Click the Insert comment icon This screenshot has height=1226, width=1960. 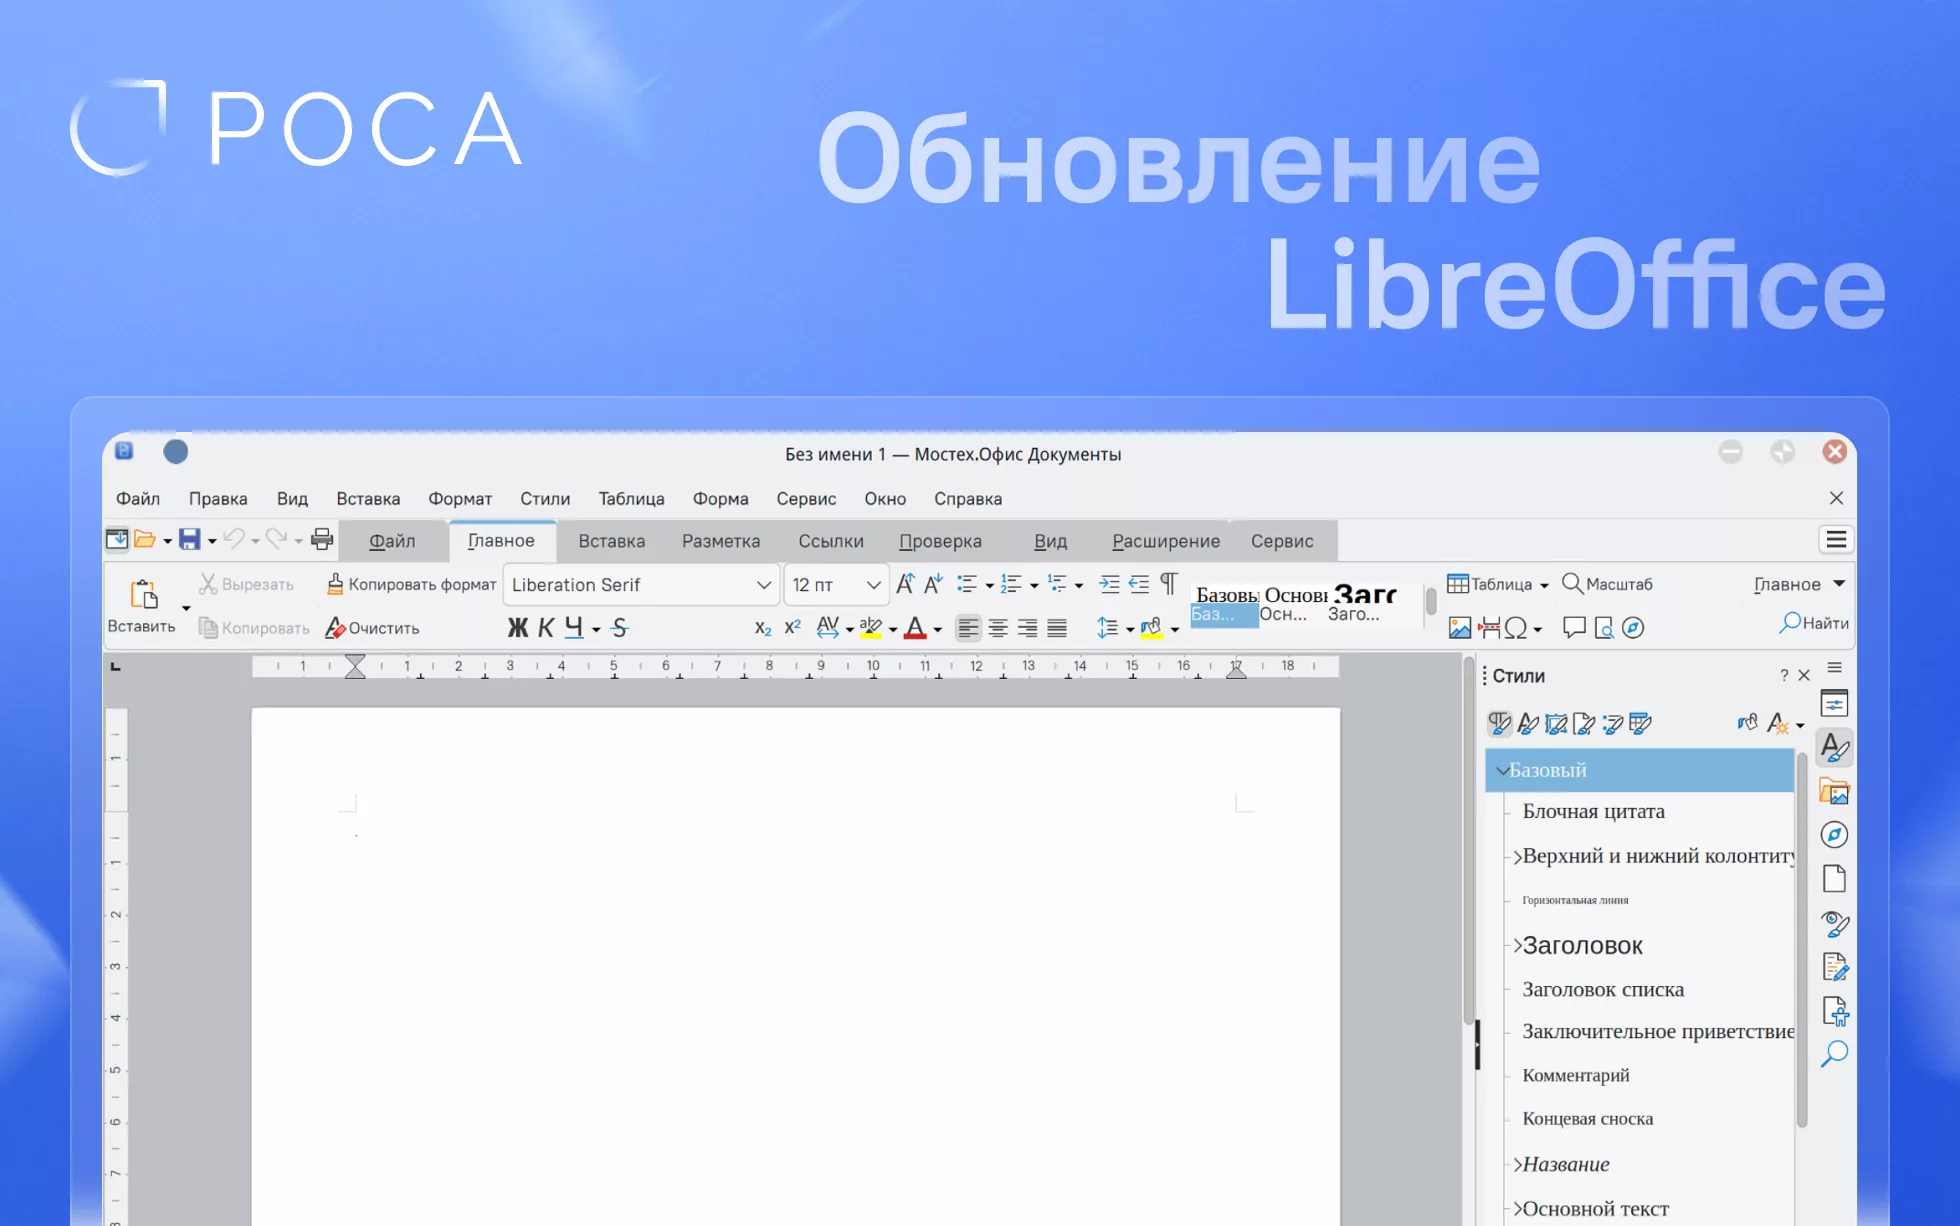pos(1574,628)
